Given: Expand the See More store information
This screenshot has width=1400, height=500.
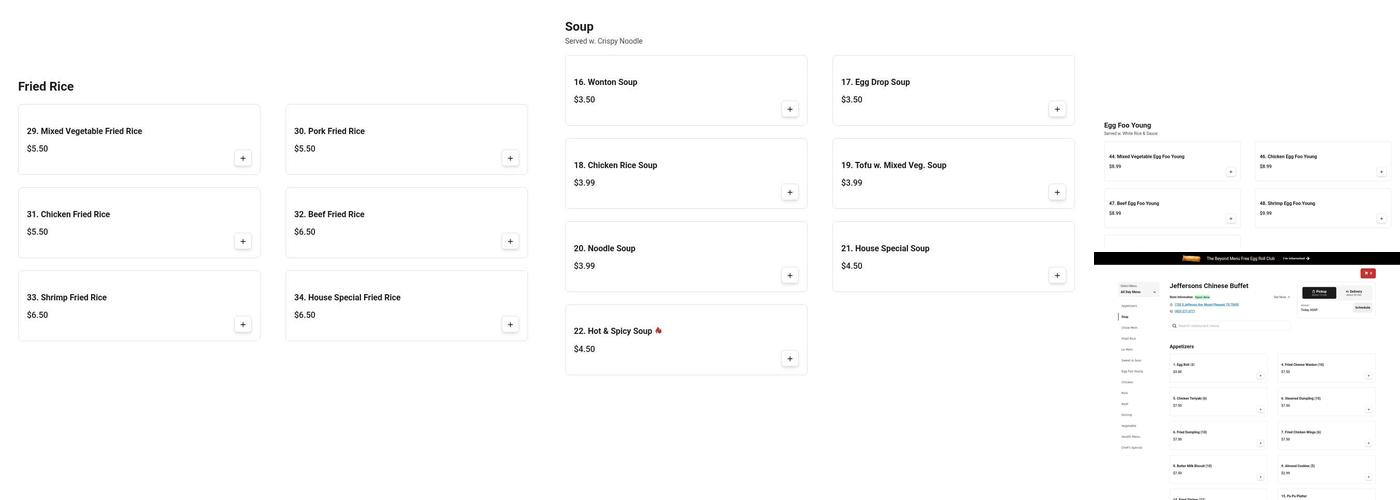Looking at the screenshot, I should (x=1281, y=297).
